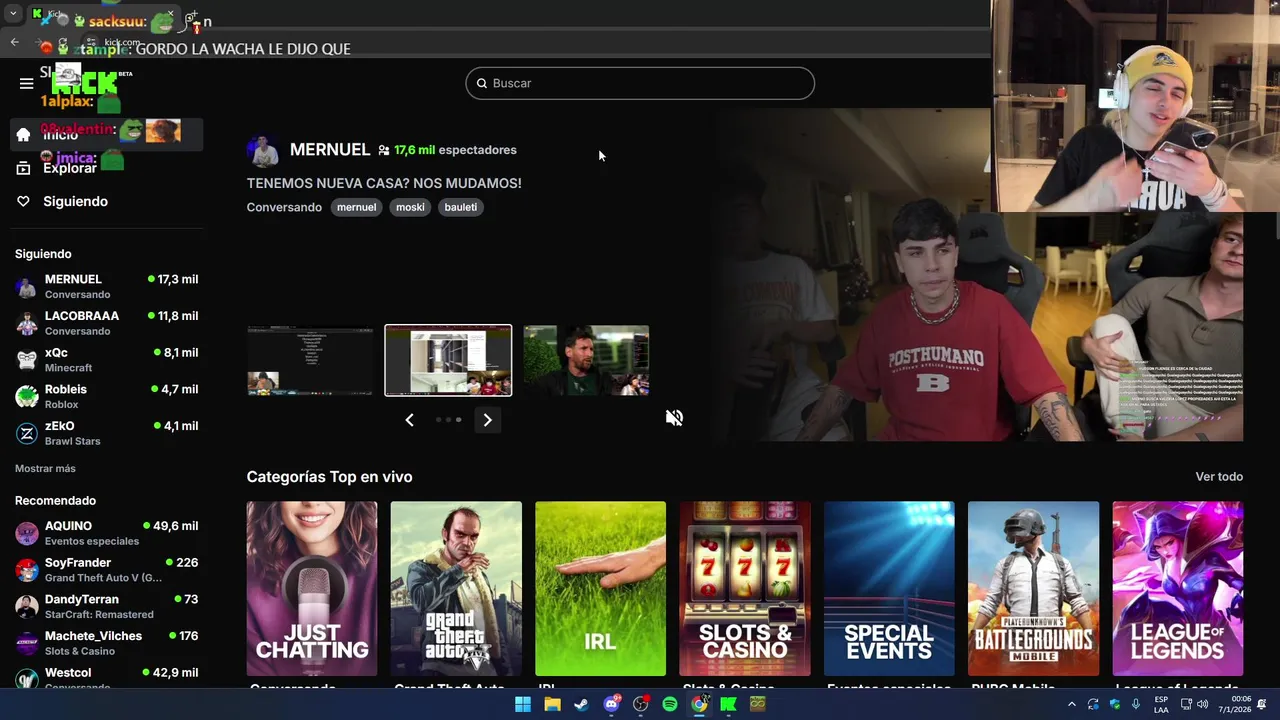Select the Conversando category link
The height and width of the screenshot is (720, 1280).
pyautogui.click(x=284, y=207)
